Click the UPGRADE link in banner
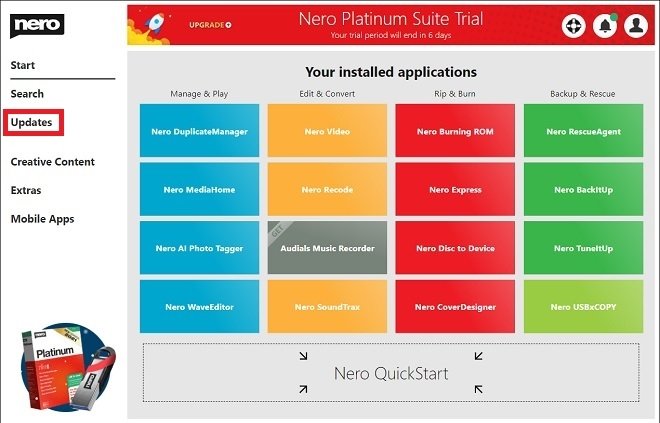This screenshot has width=660, height=423. pyautogui.click(x=210, y=25)
